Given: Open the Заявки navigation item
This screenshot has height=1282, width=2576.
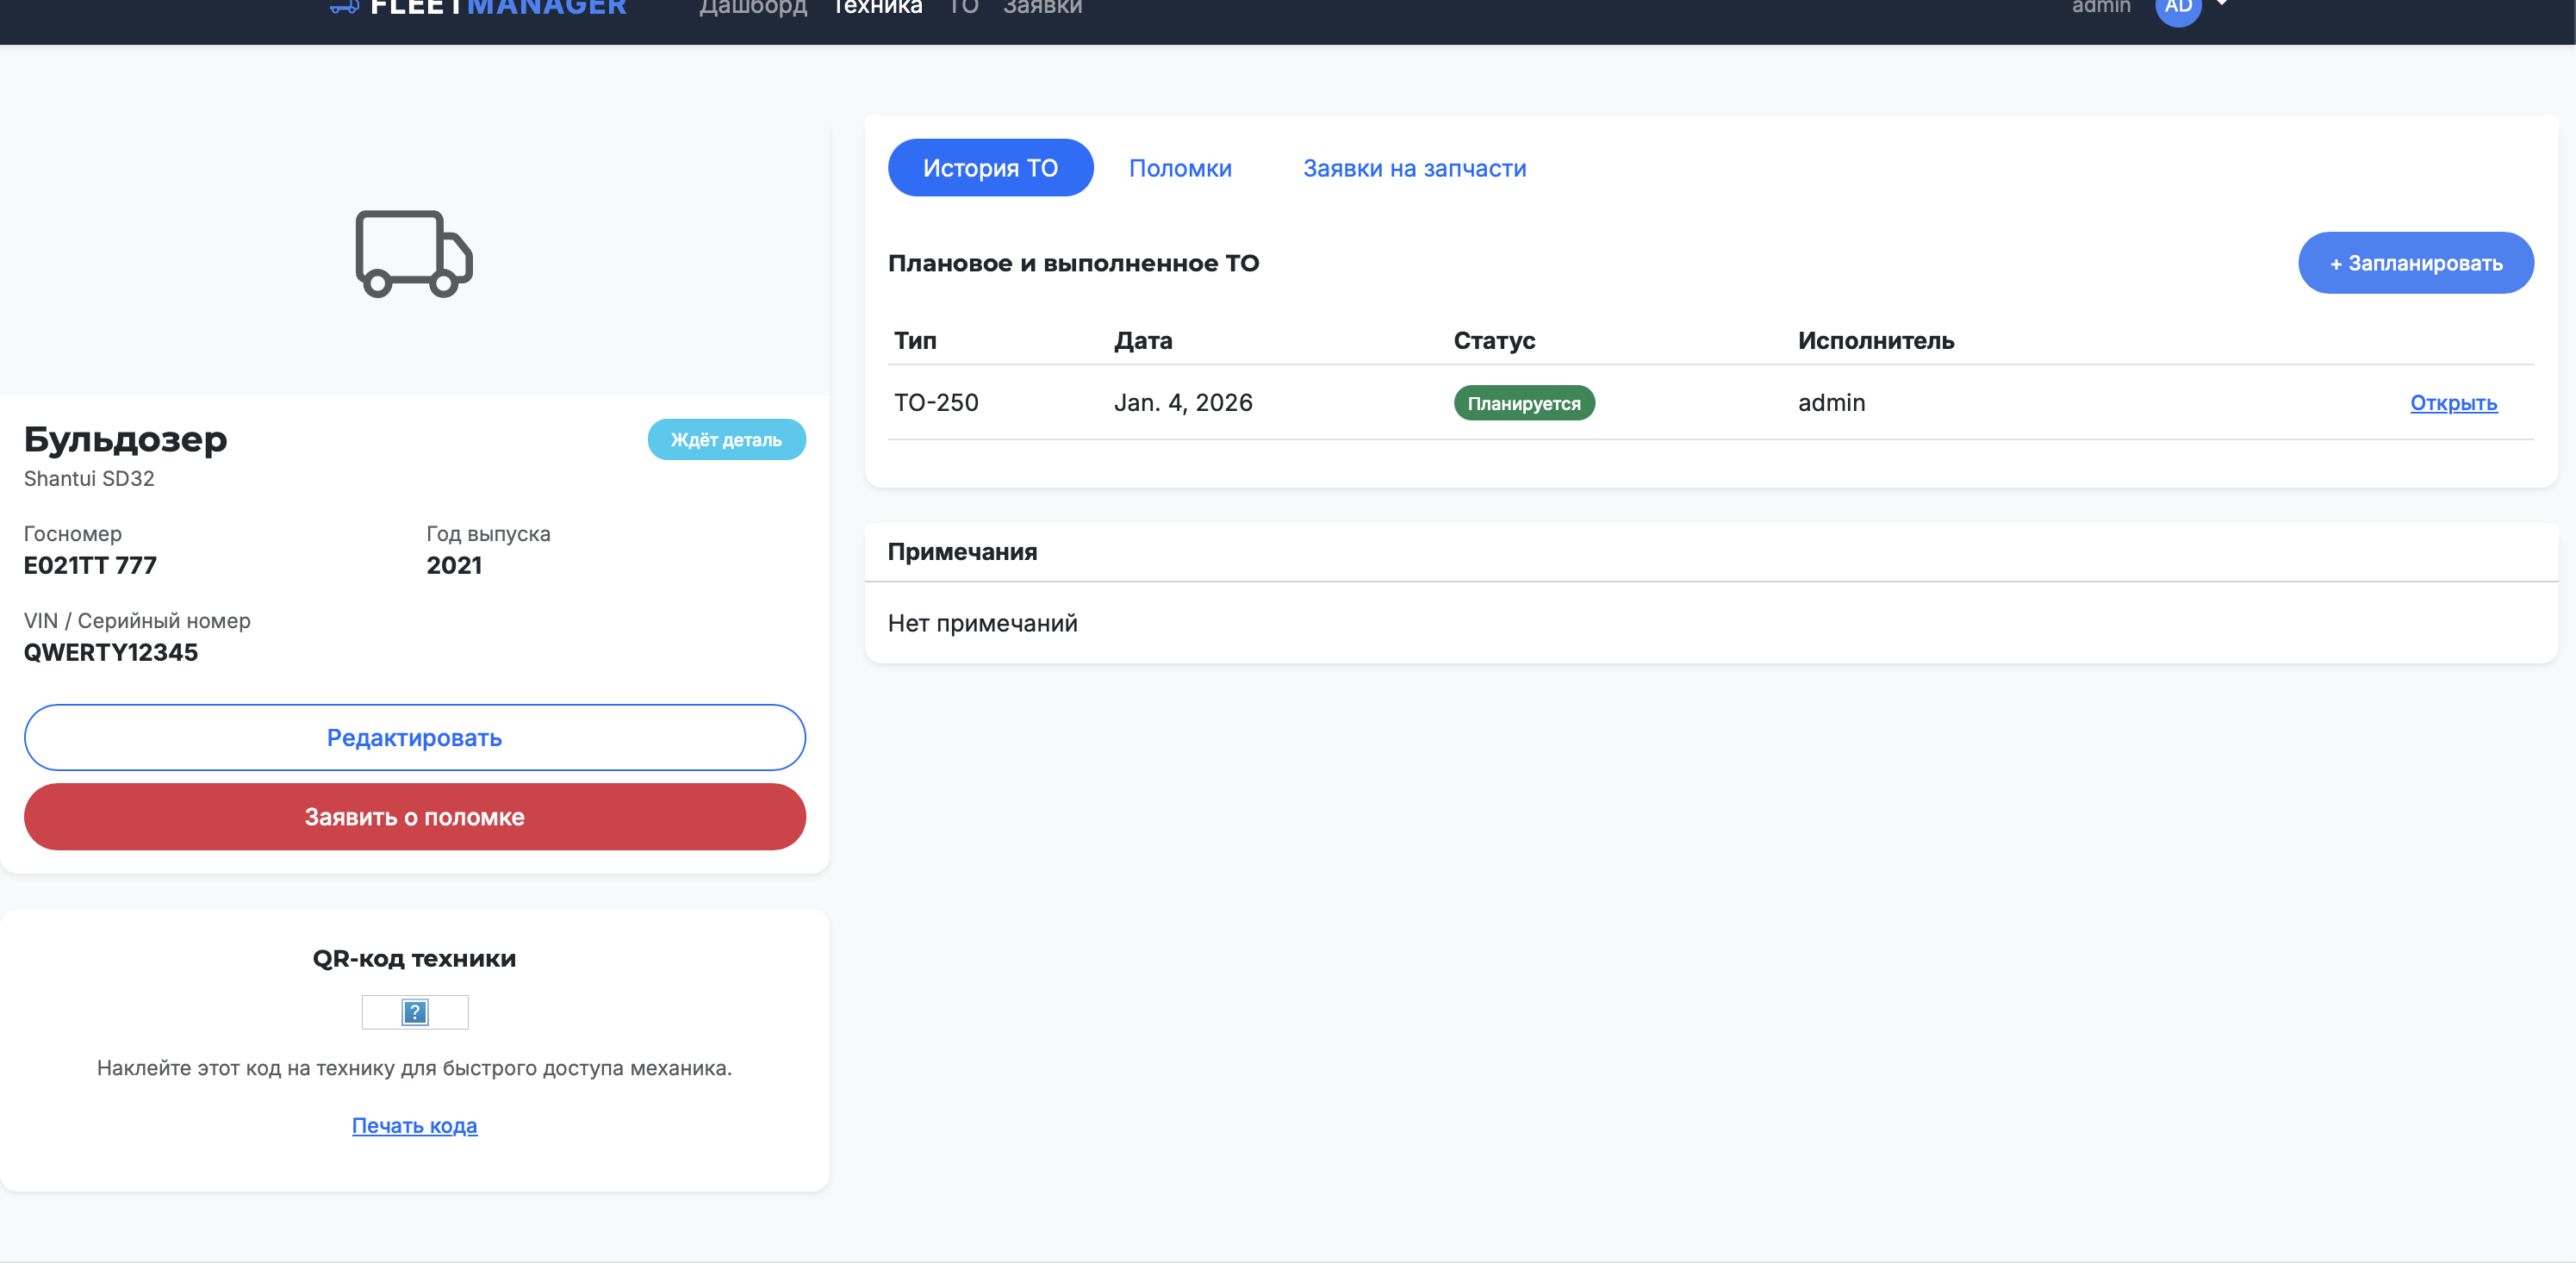Looking at the screenshot, I should [1042, 8].
